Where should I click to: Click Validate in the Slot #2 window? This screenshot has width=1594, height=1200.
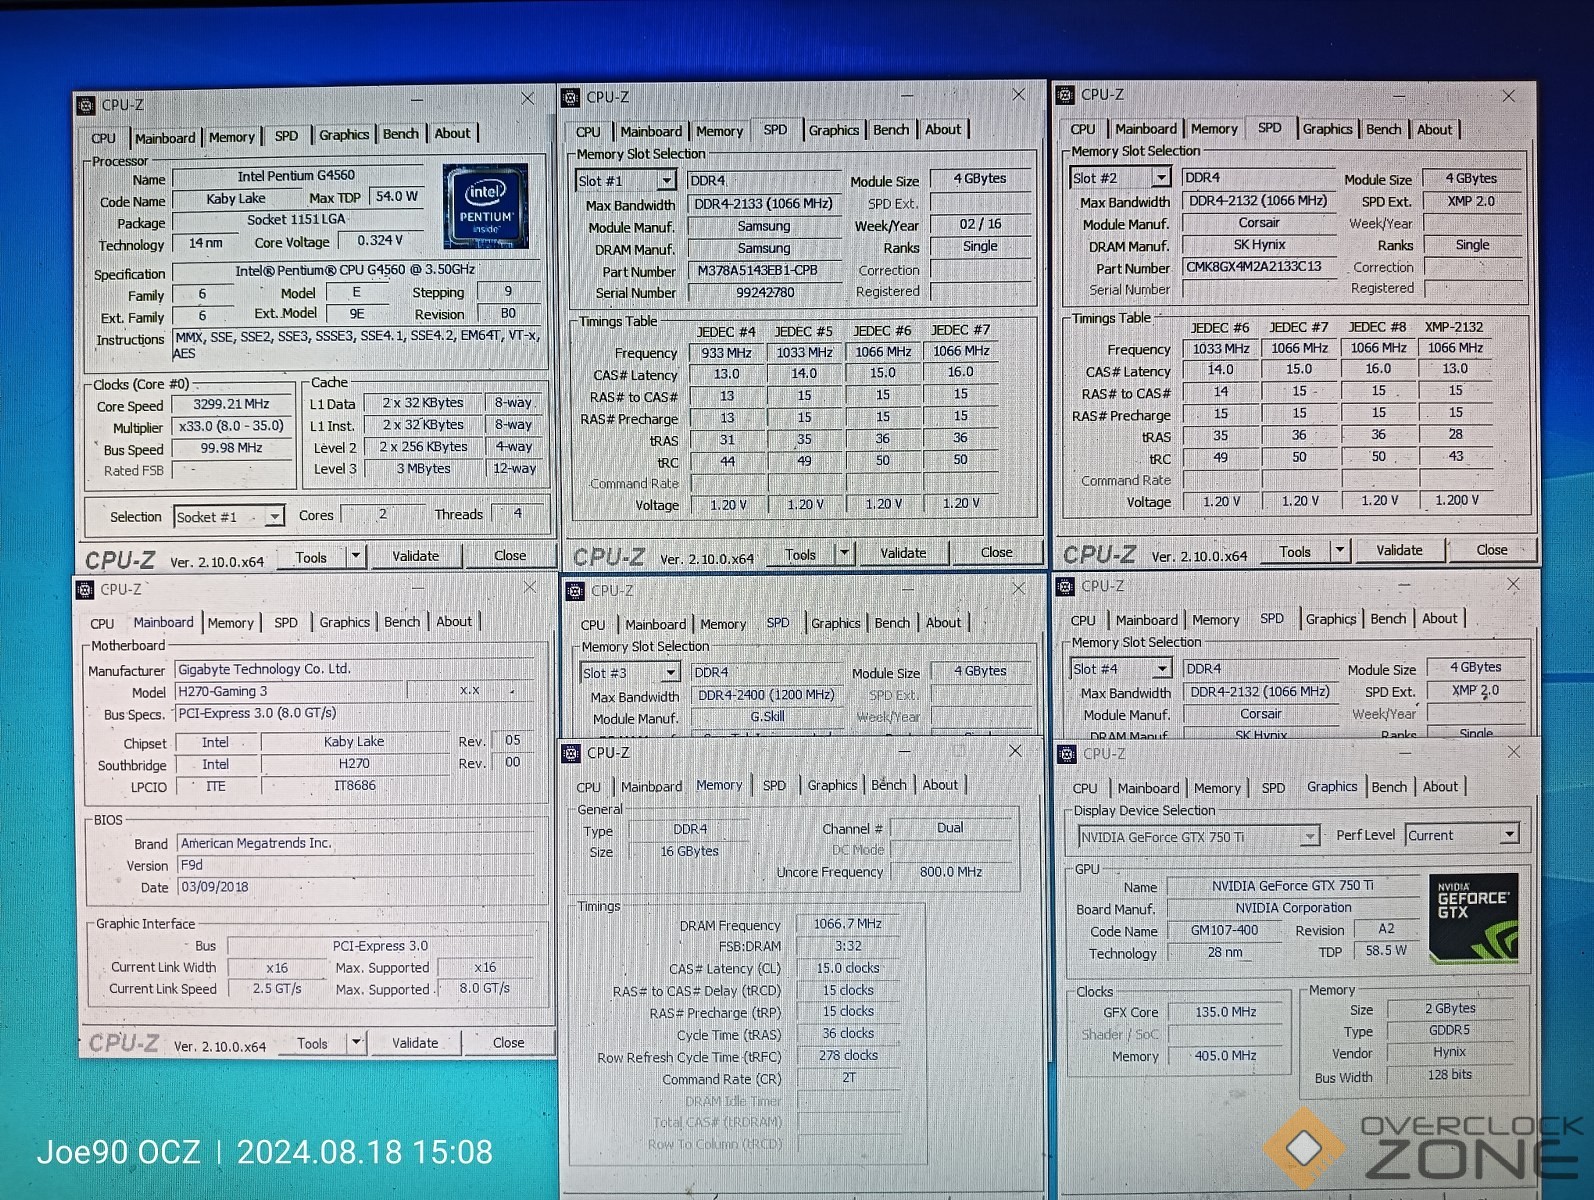[1399, 550]
